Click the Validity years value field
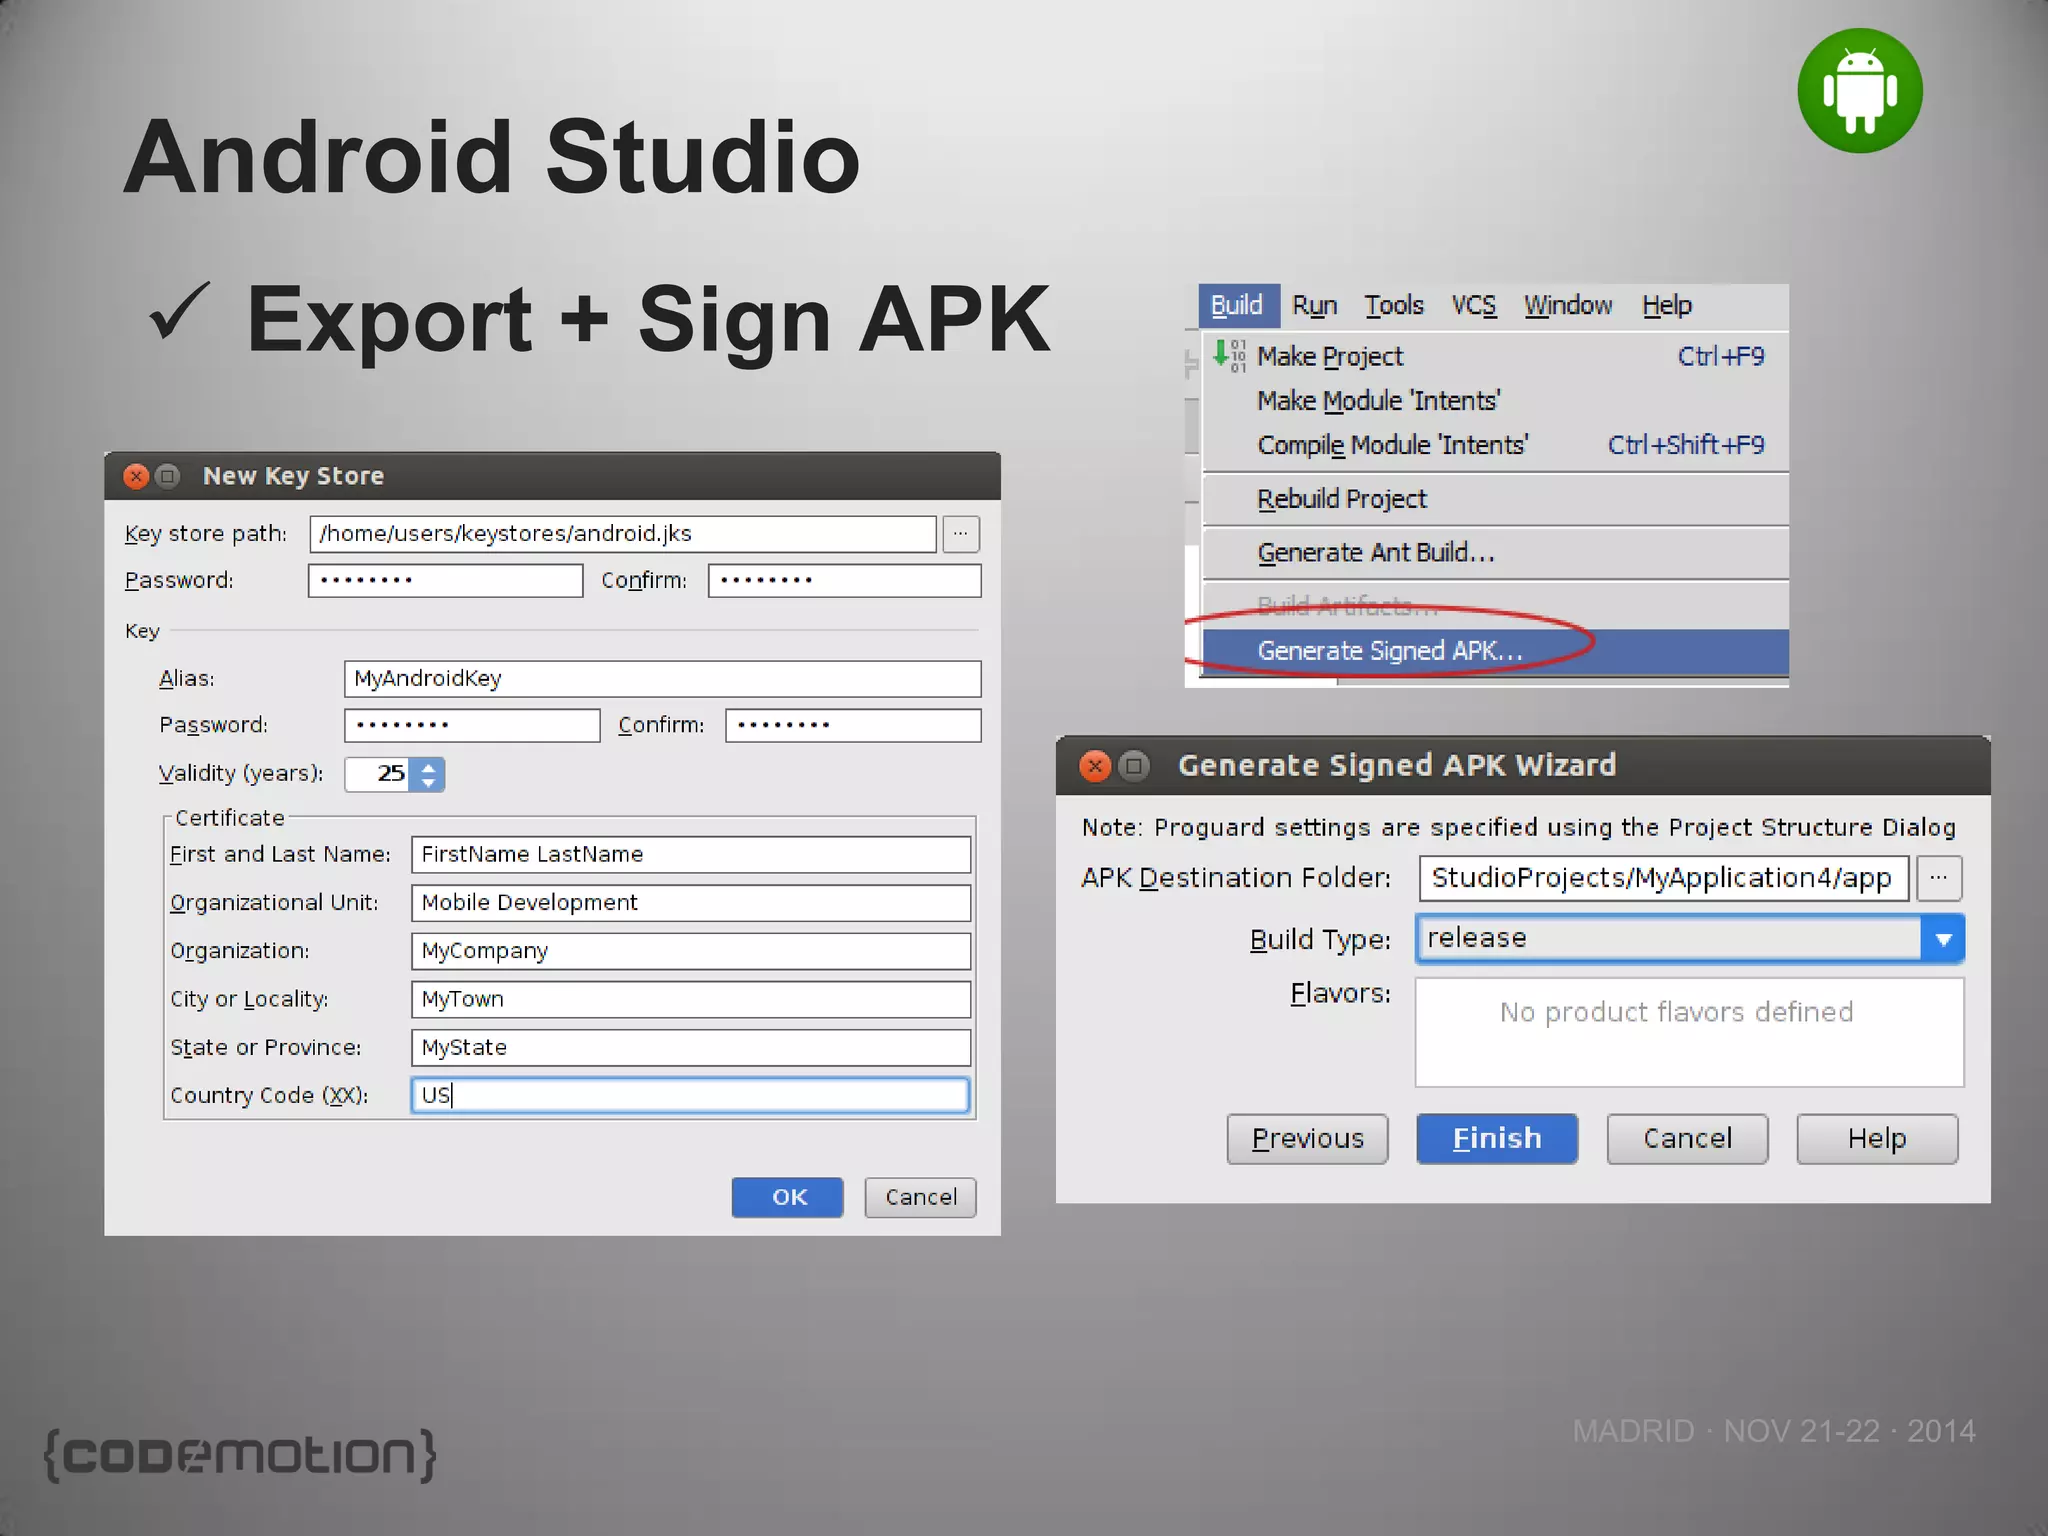2048x1536 pixels. [377, 775]
